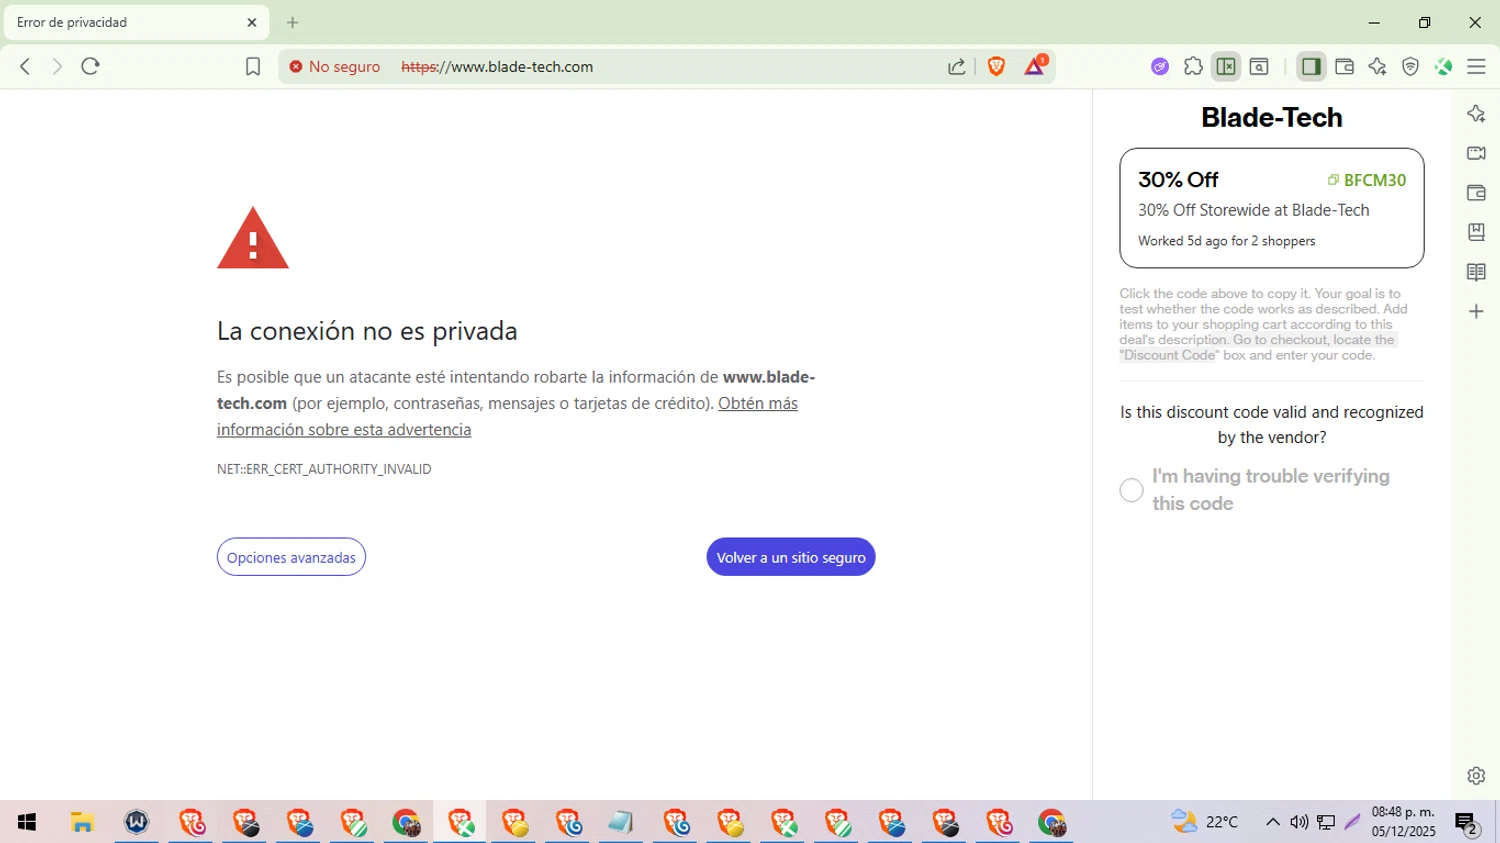Open the notepad-style taskbar app
Screen dimensions: 1500x843
click(620, 822)
